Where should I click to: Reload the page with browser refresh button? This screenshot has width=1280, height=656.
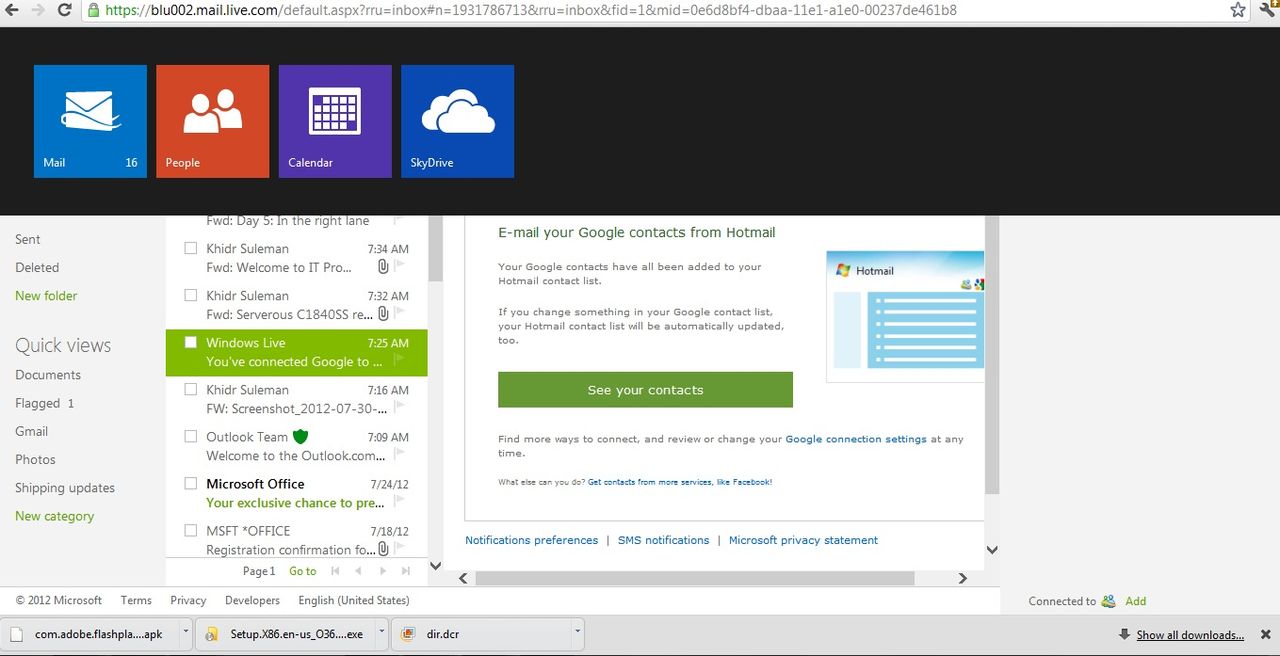click(65, 10)
